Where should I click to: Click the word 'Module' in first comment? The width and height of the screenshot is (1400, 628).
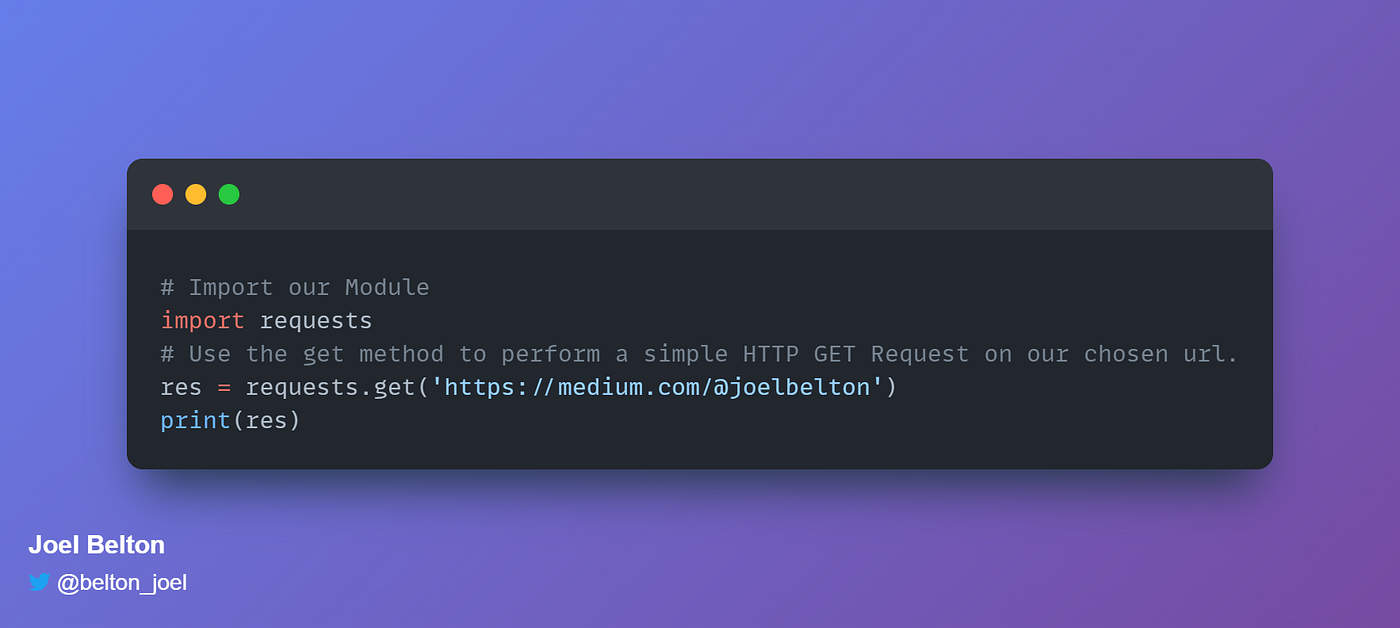pos(387,288)
